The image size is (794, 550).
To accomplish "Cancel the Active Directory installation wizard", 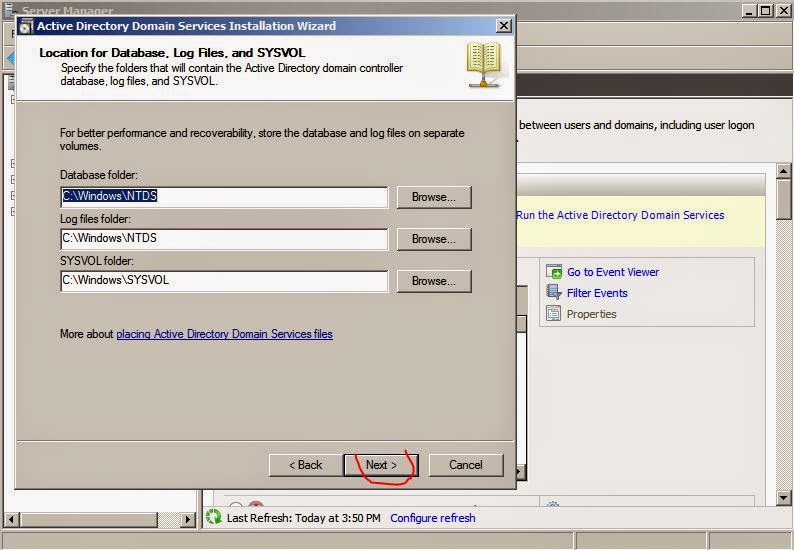I will click(466, 465).
